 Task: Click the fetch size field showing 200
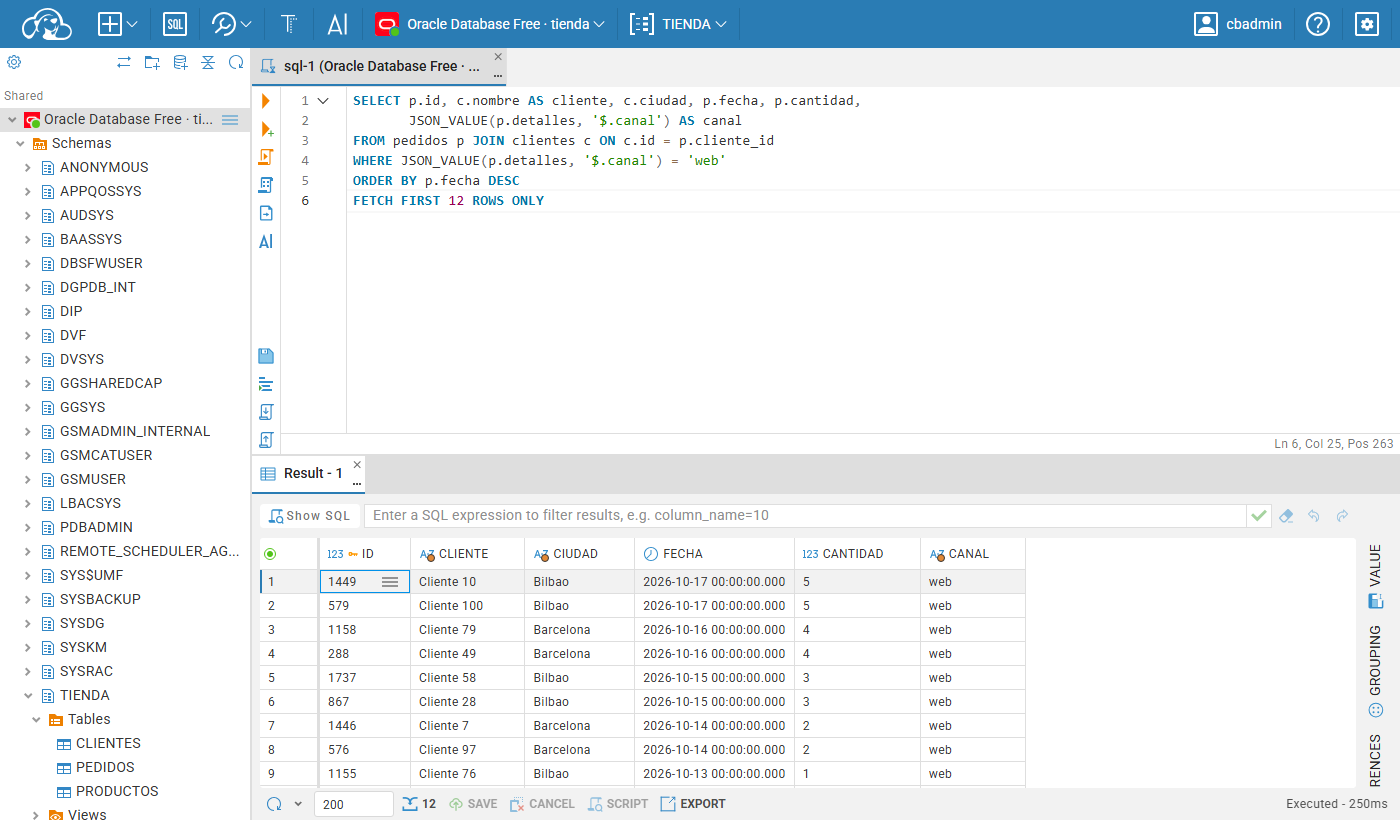pyautogui.click(x=354, y=804)
